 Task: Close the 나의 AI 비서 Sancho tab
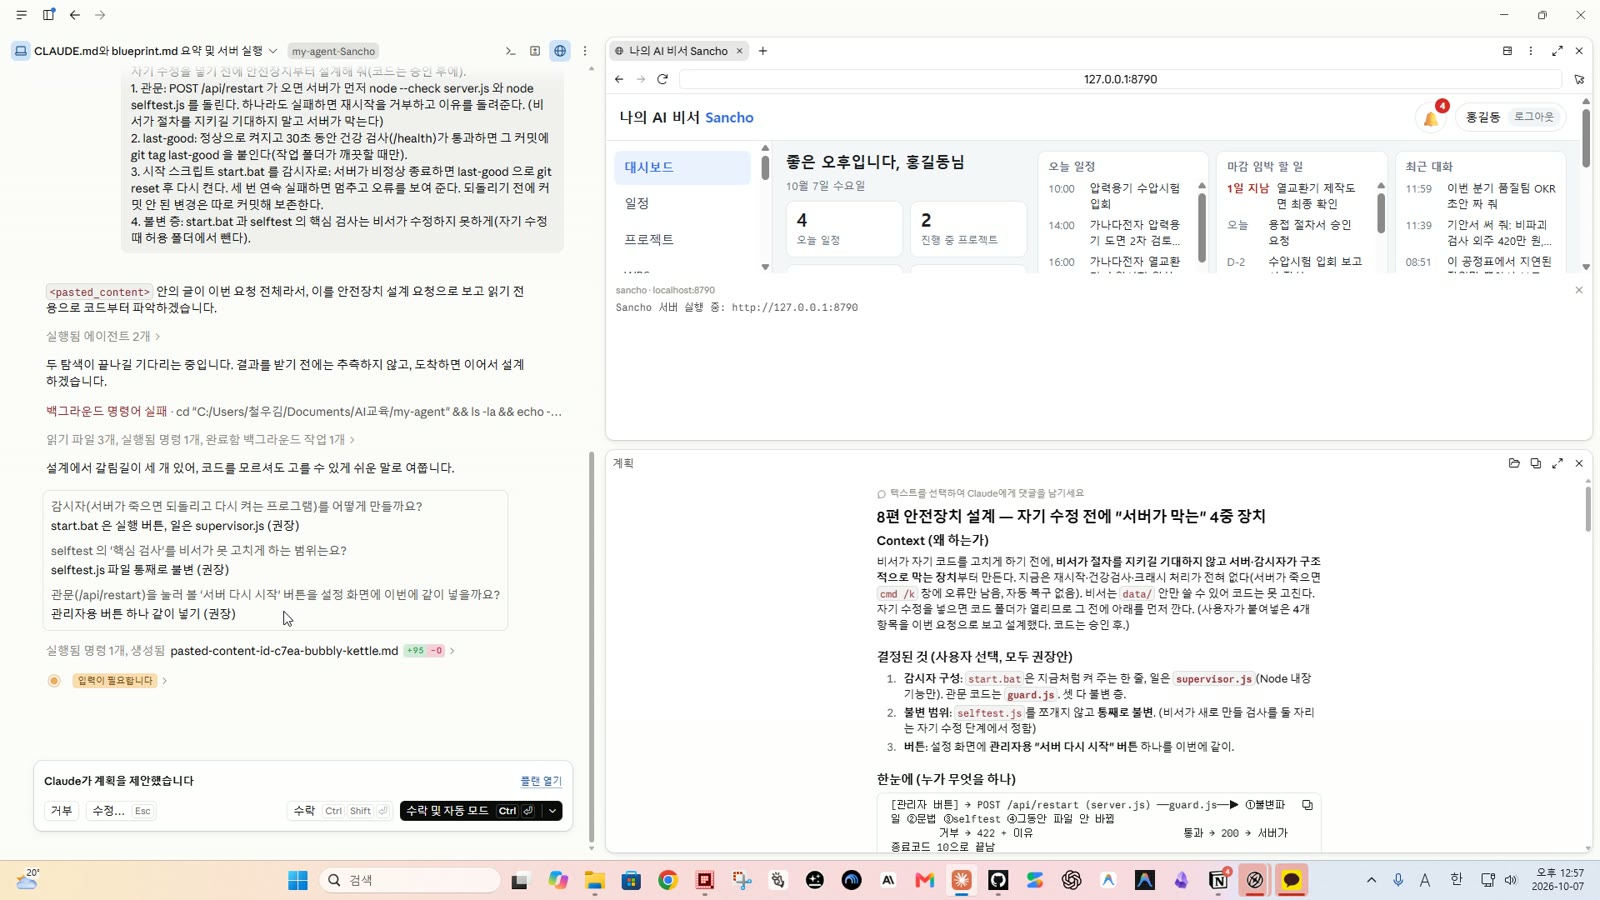point(740,51)
